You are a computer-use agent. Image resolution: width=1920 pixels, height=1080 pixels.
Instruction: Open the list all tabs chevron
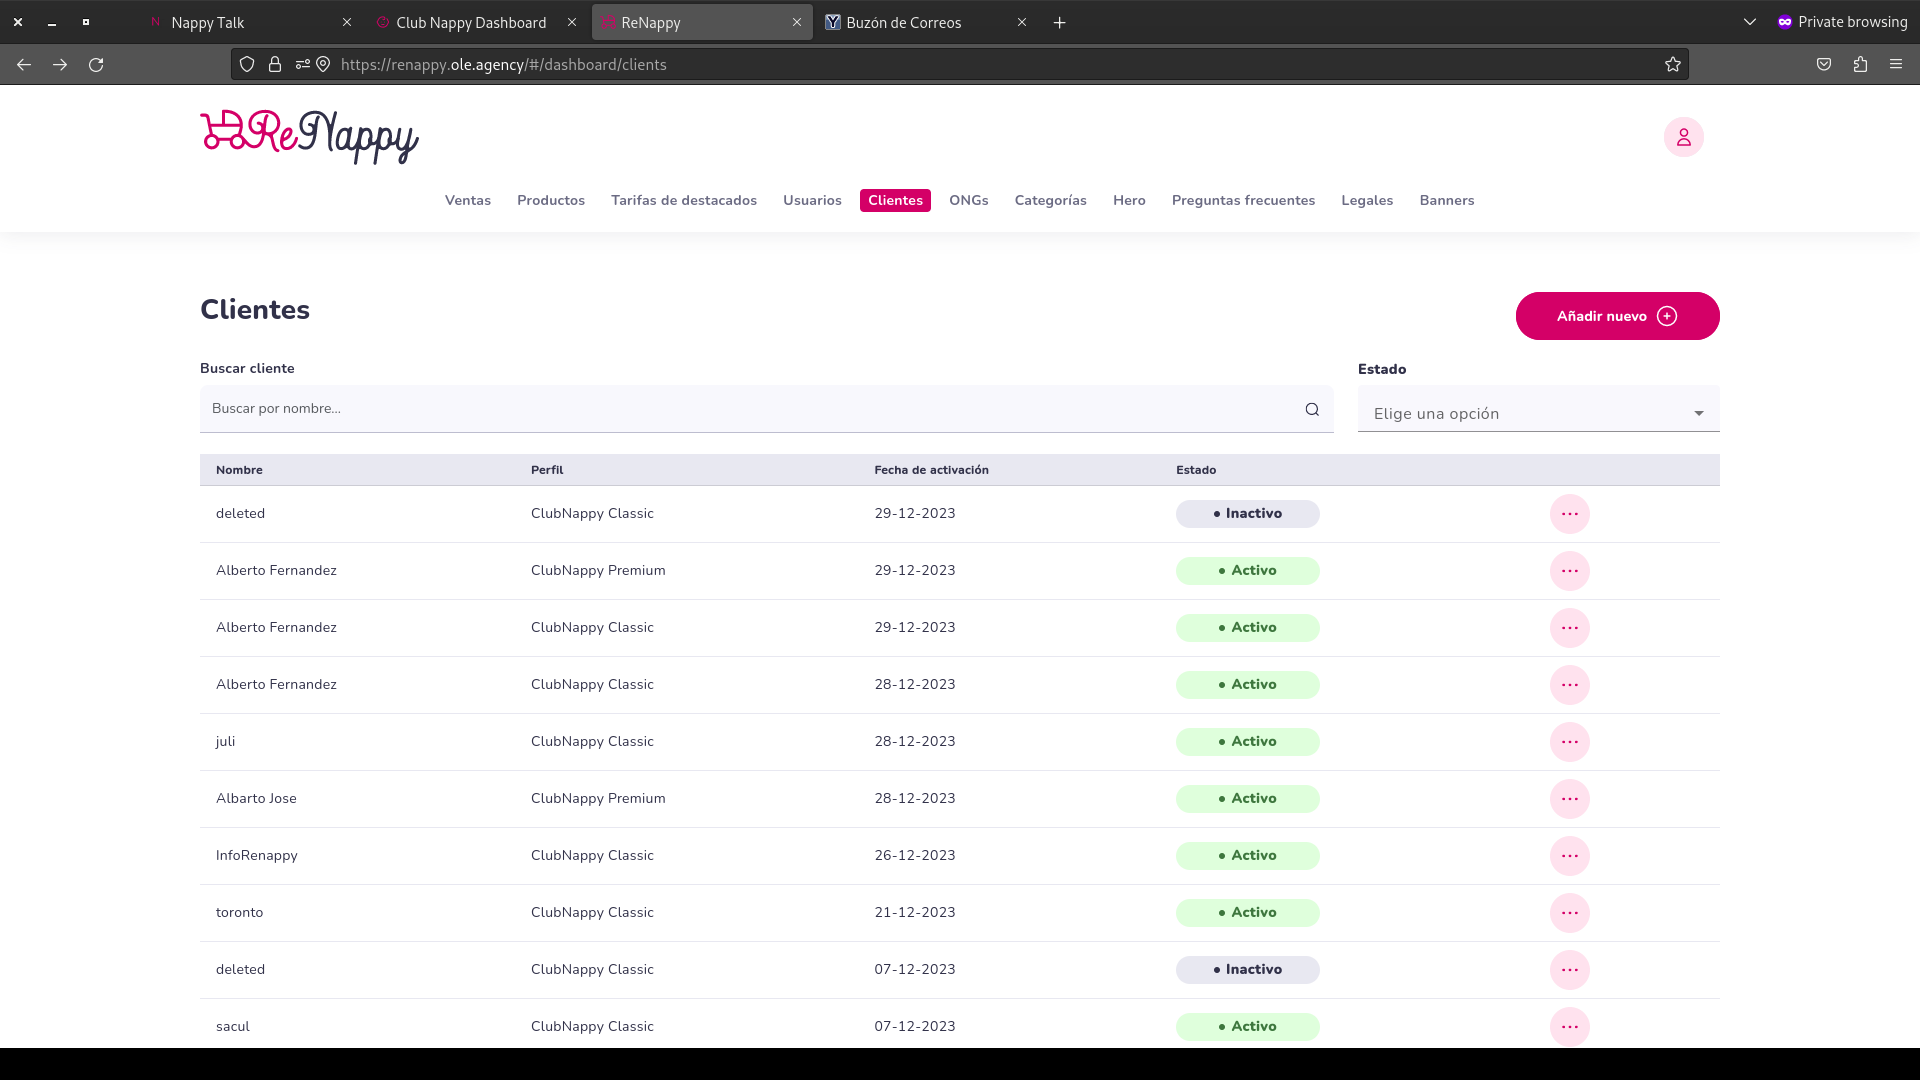point(1749,22)
